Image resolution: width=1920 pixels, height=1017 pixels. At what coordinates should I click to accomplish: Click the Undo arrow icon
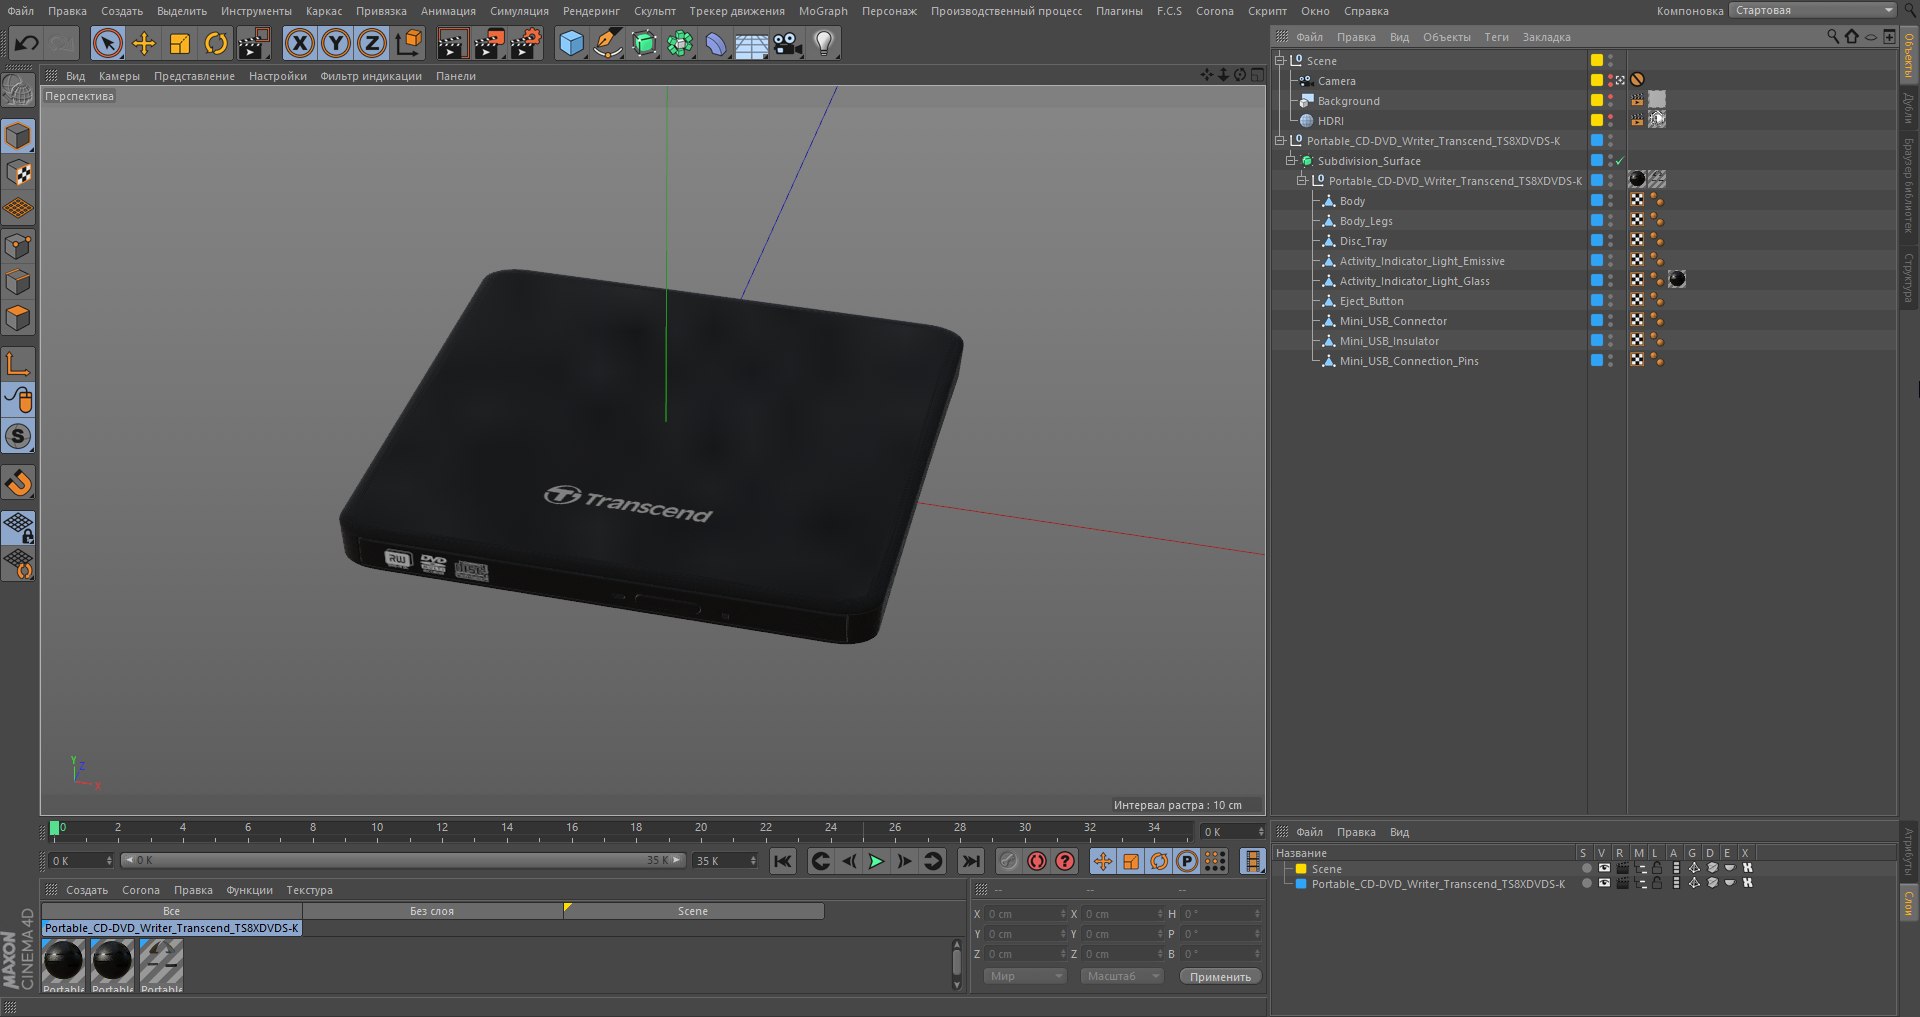(x=27, y=43)
